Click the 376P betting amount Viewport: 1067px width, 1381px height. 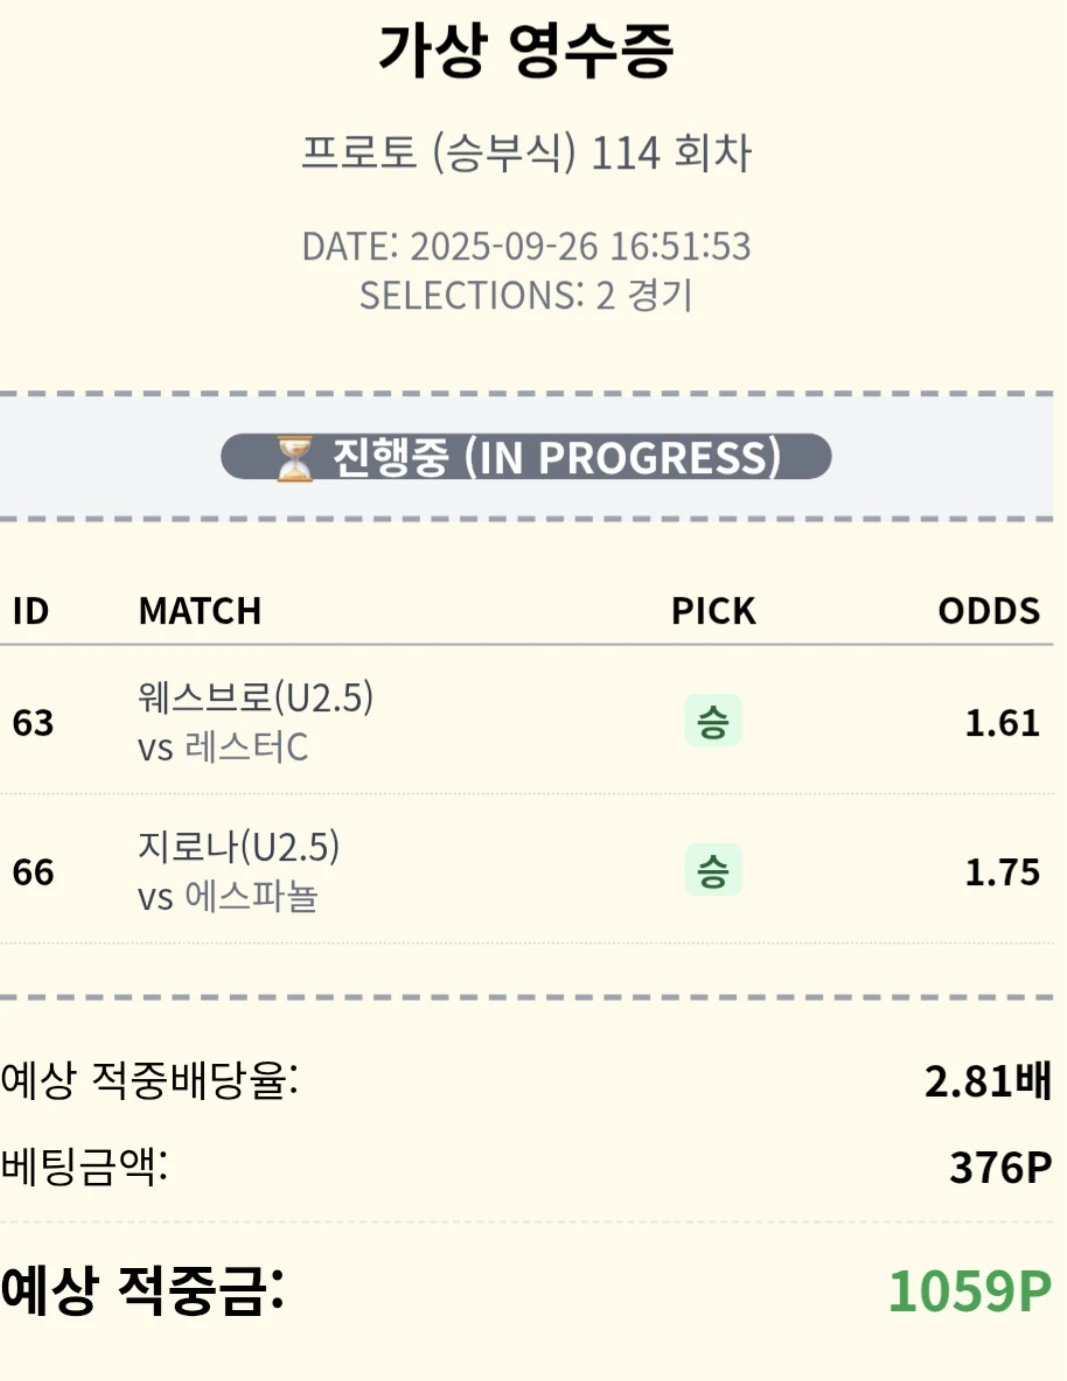(x=1000, y=1167)
